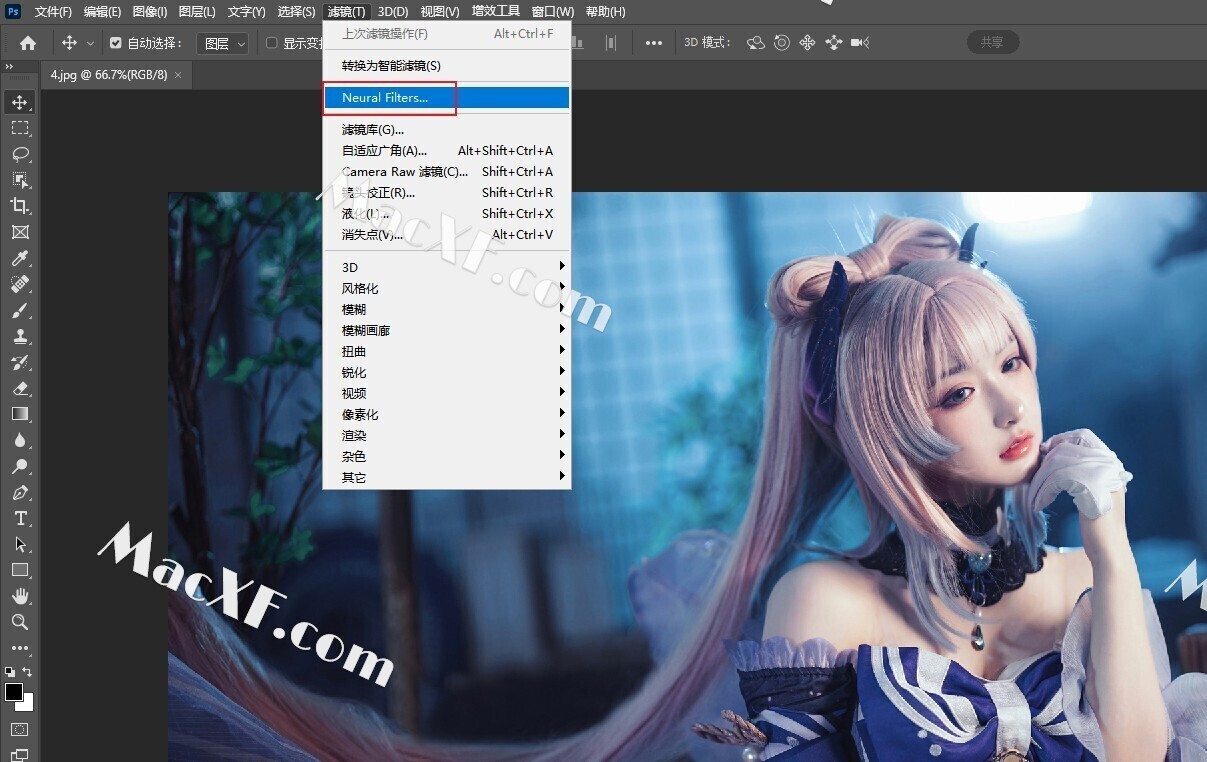Select the Eyedropper tool

20,258
